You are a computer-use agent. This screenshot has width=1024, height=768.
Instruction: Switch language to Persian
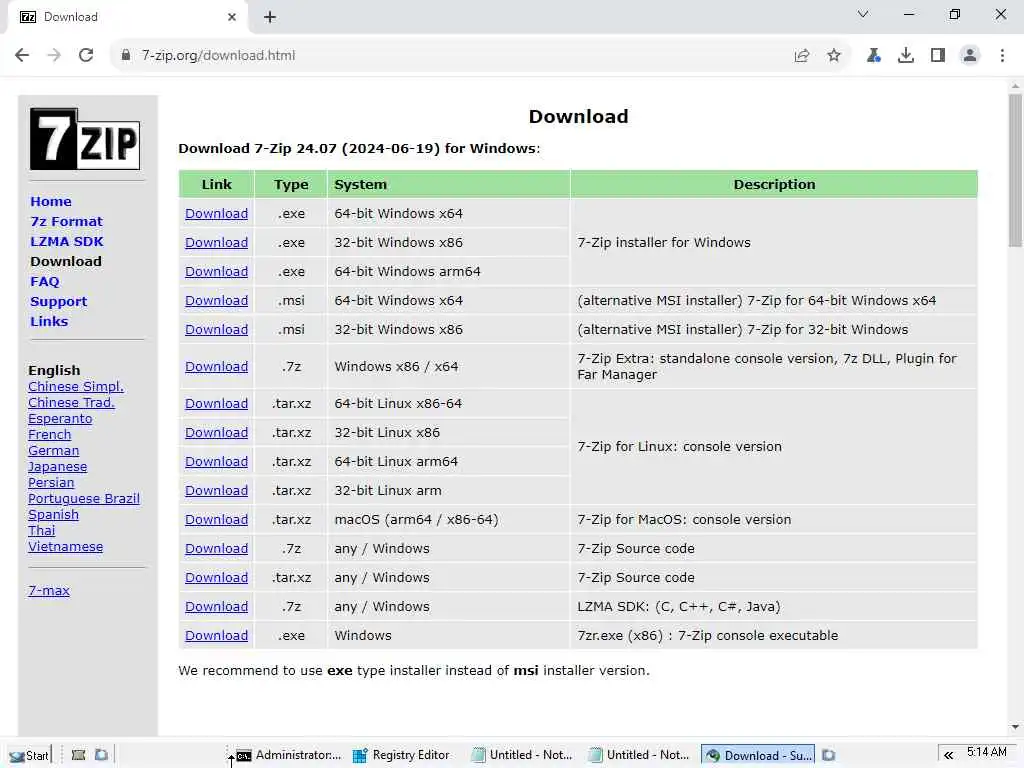point(51,483)
